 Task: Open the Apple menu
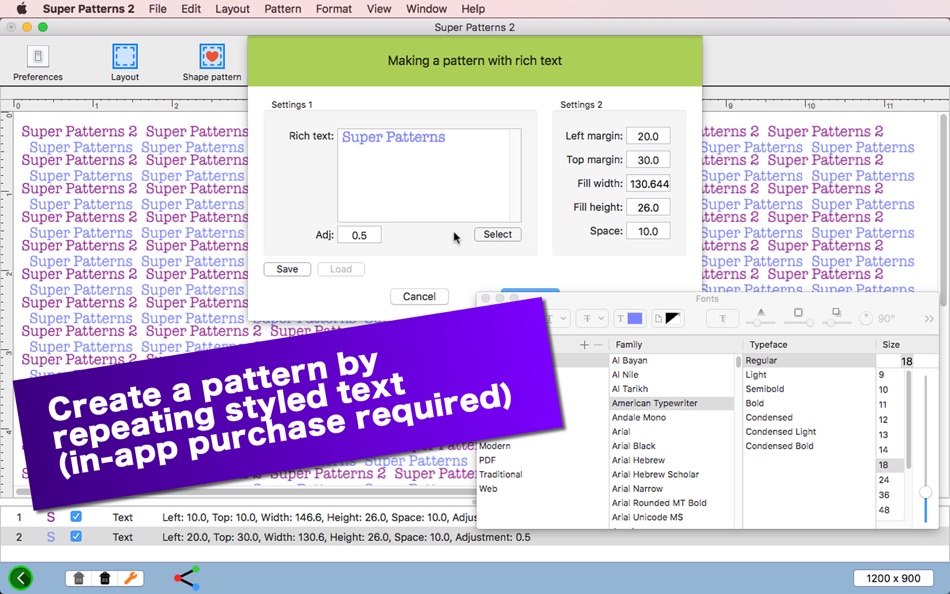tap(21, 8)
